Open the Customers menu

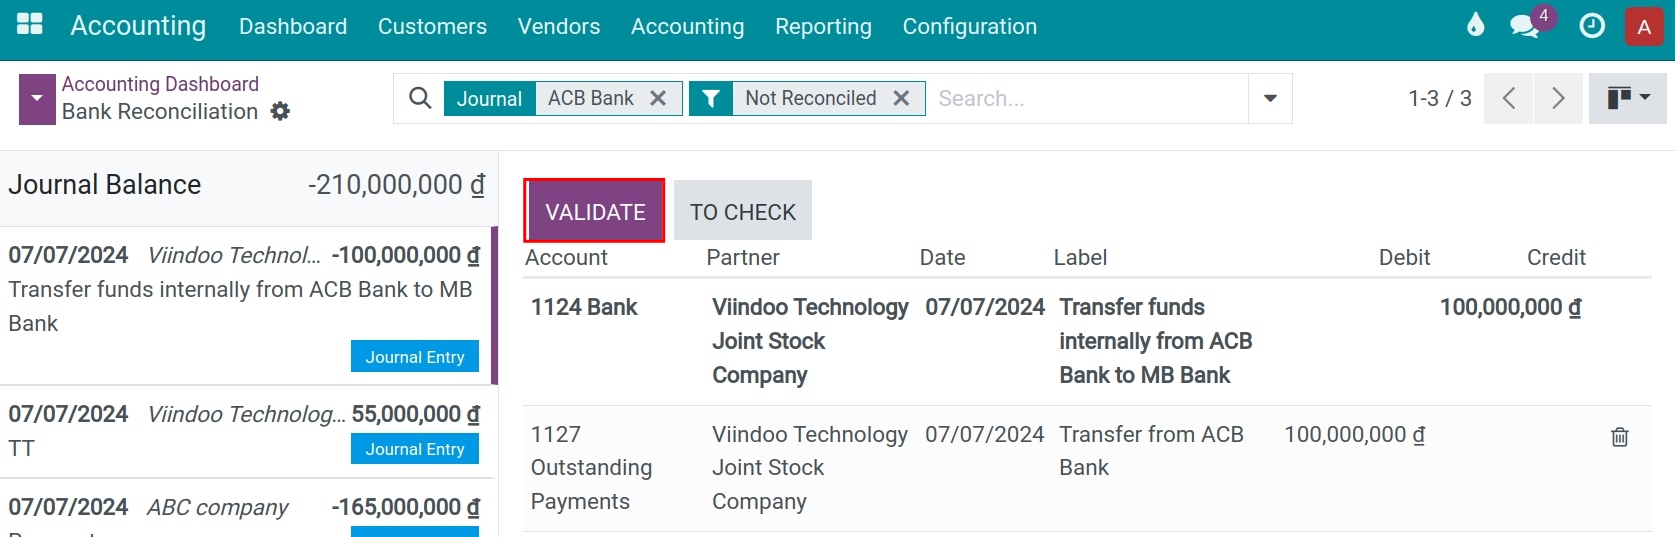pyautogui.click(x=432, y=26)
